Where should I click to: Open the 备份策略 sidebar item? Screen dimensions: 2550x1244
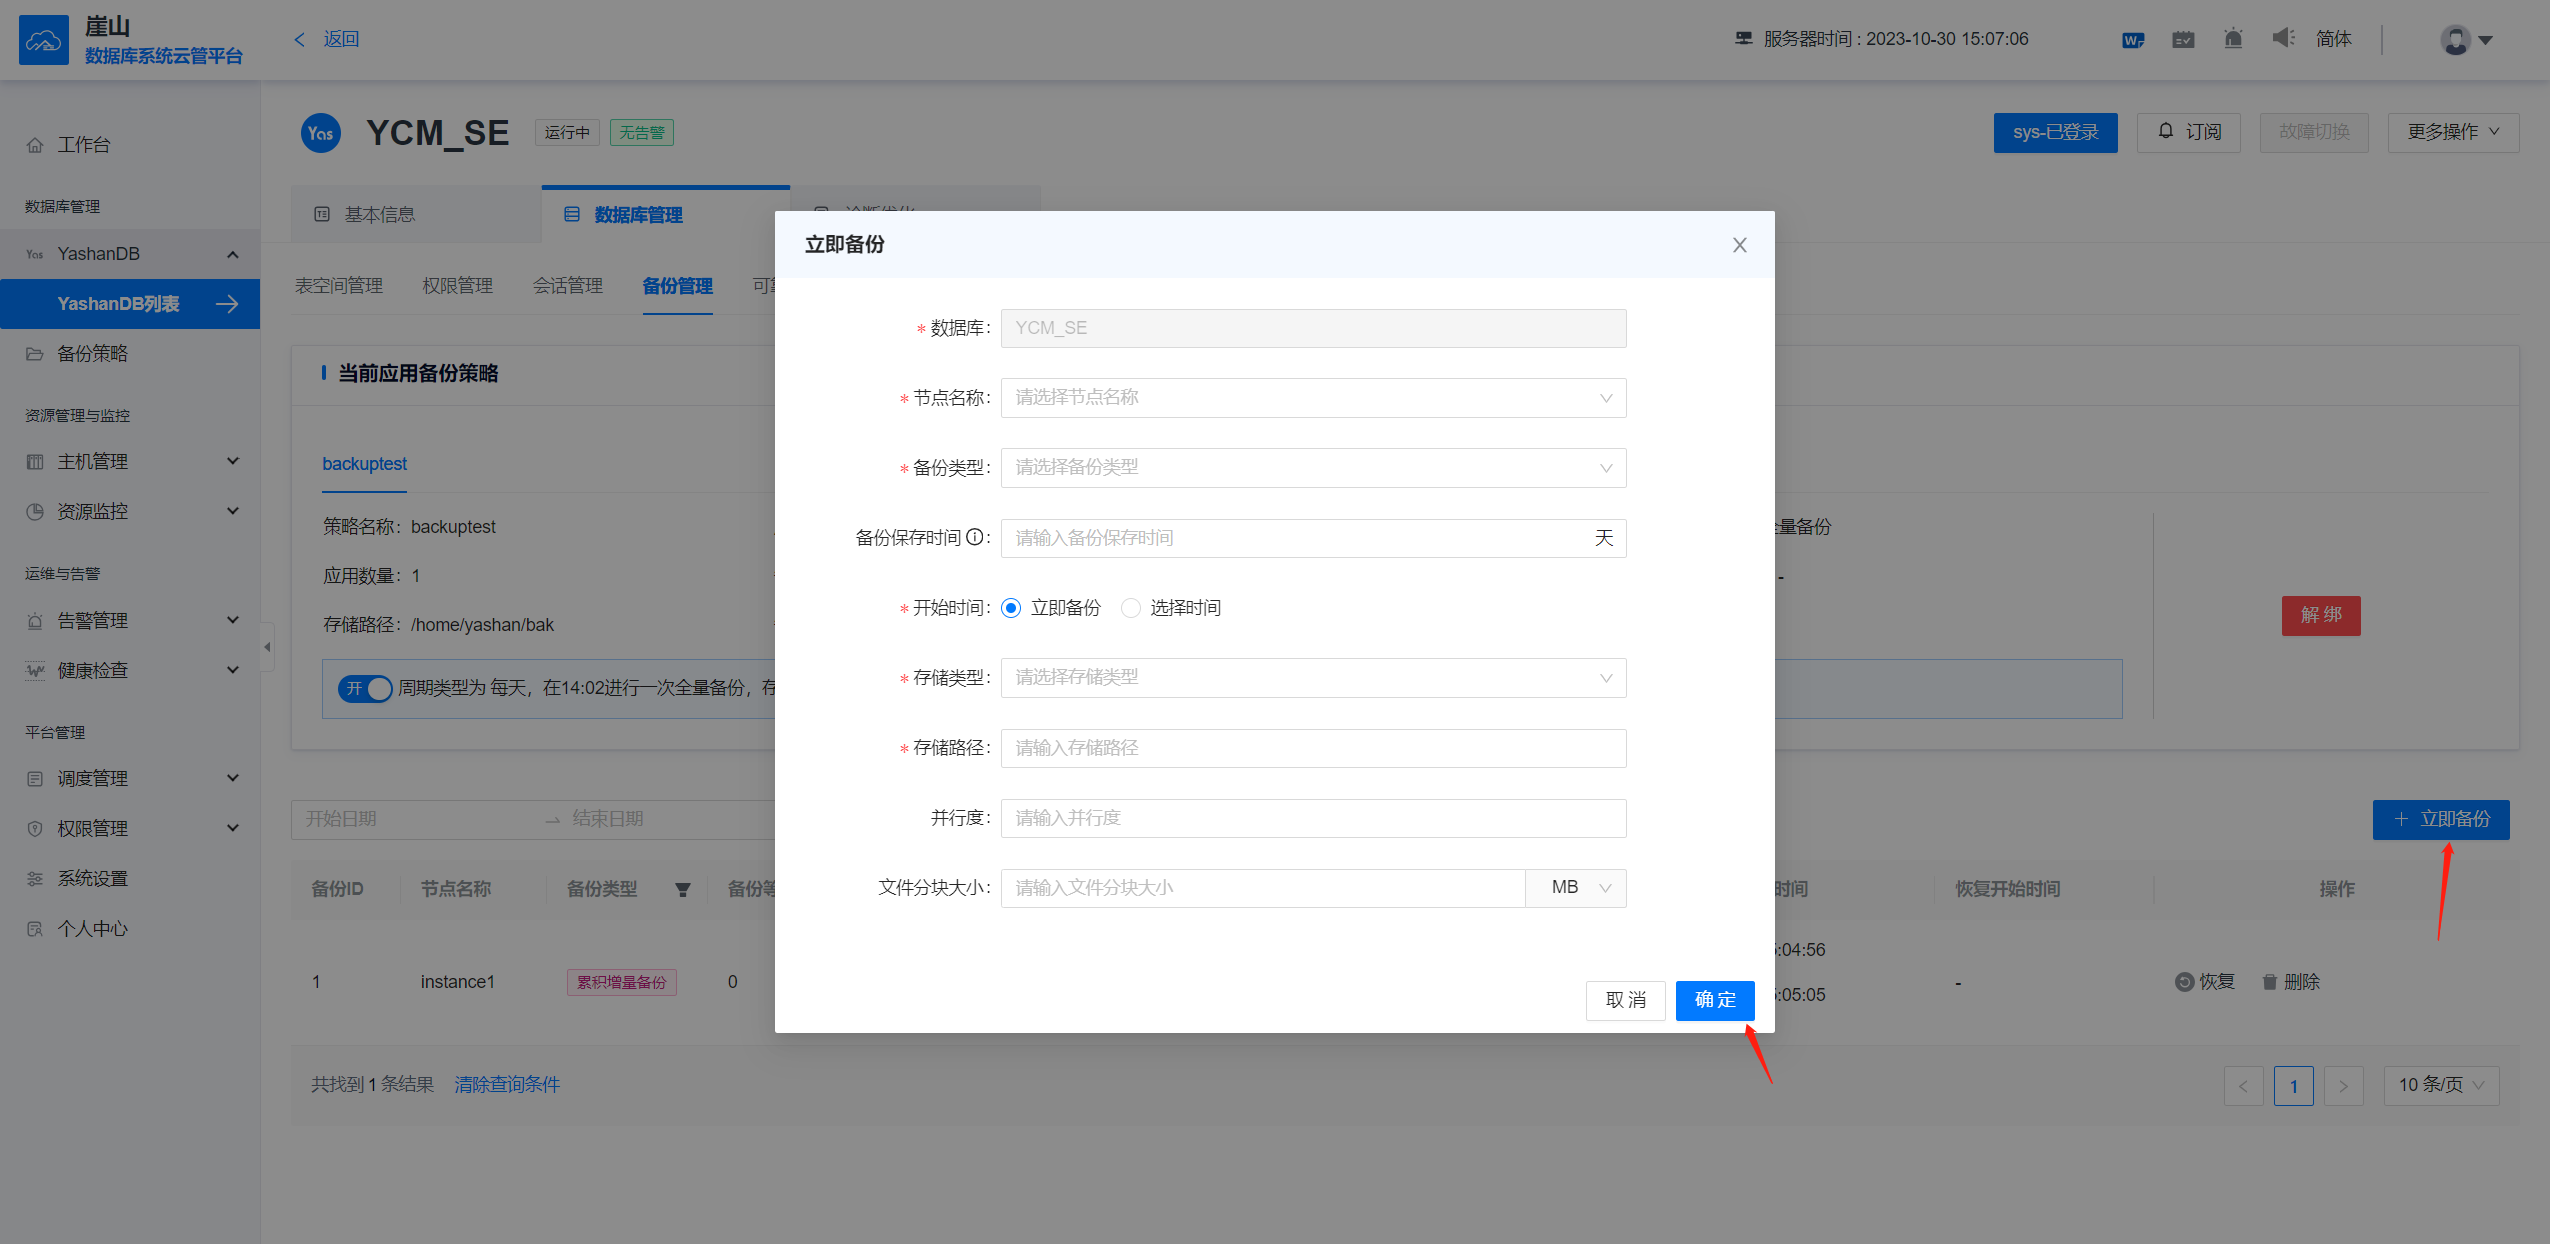point(92,354)
